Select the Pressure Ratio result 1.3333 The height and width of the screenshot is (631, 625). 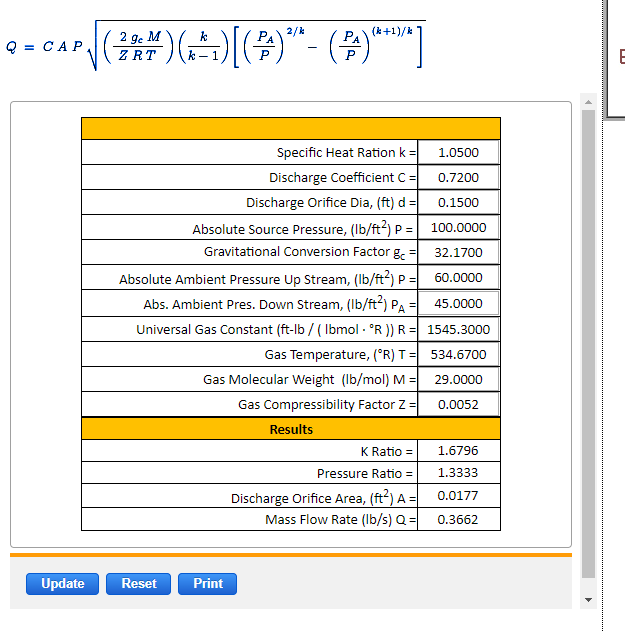click(458, 472)
